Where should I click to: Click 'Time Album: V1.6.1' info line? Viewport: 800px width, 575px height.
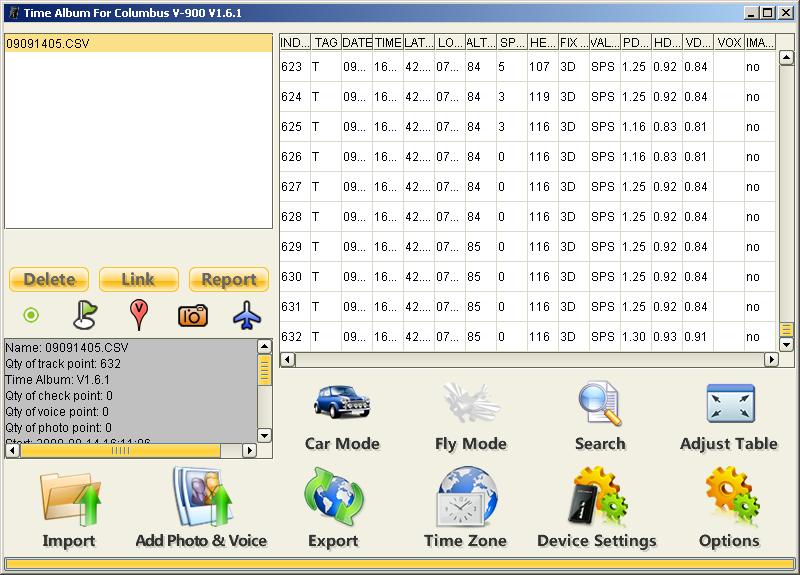(x=57, y=380)
